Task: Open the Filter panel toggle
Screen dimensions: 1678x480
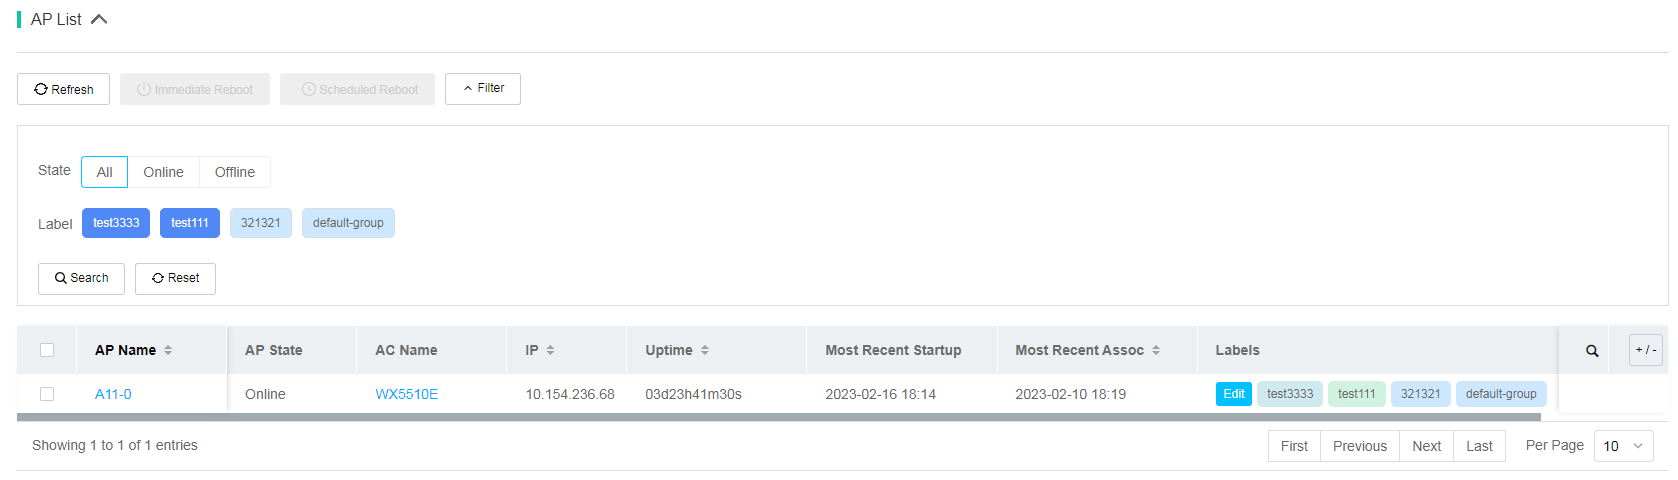Action: (x=483, y=88)
